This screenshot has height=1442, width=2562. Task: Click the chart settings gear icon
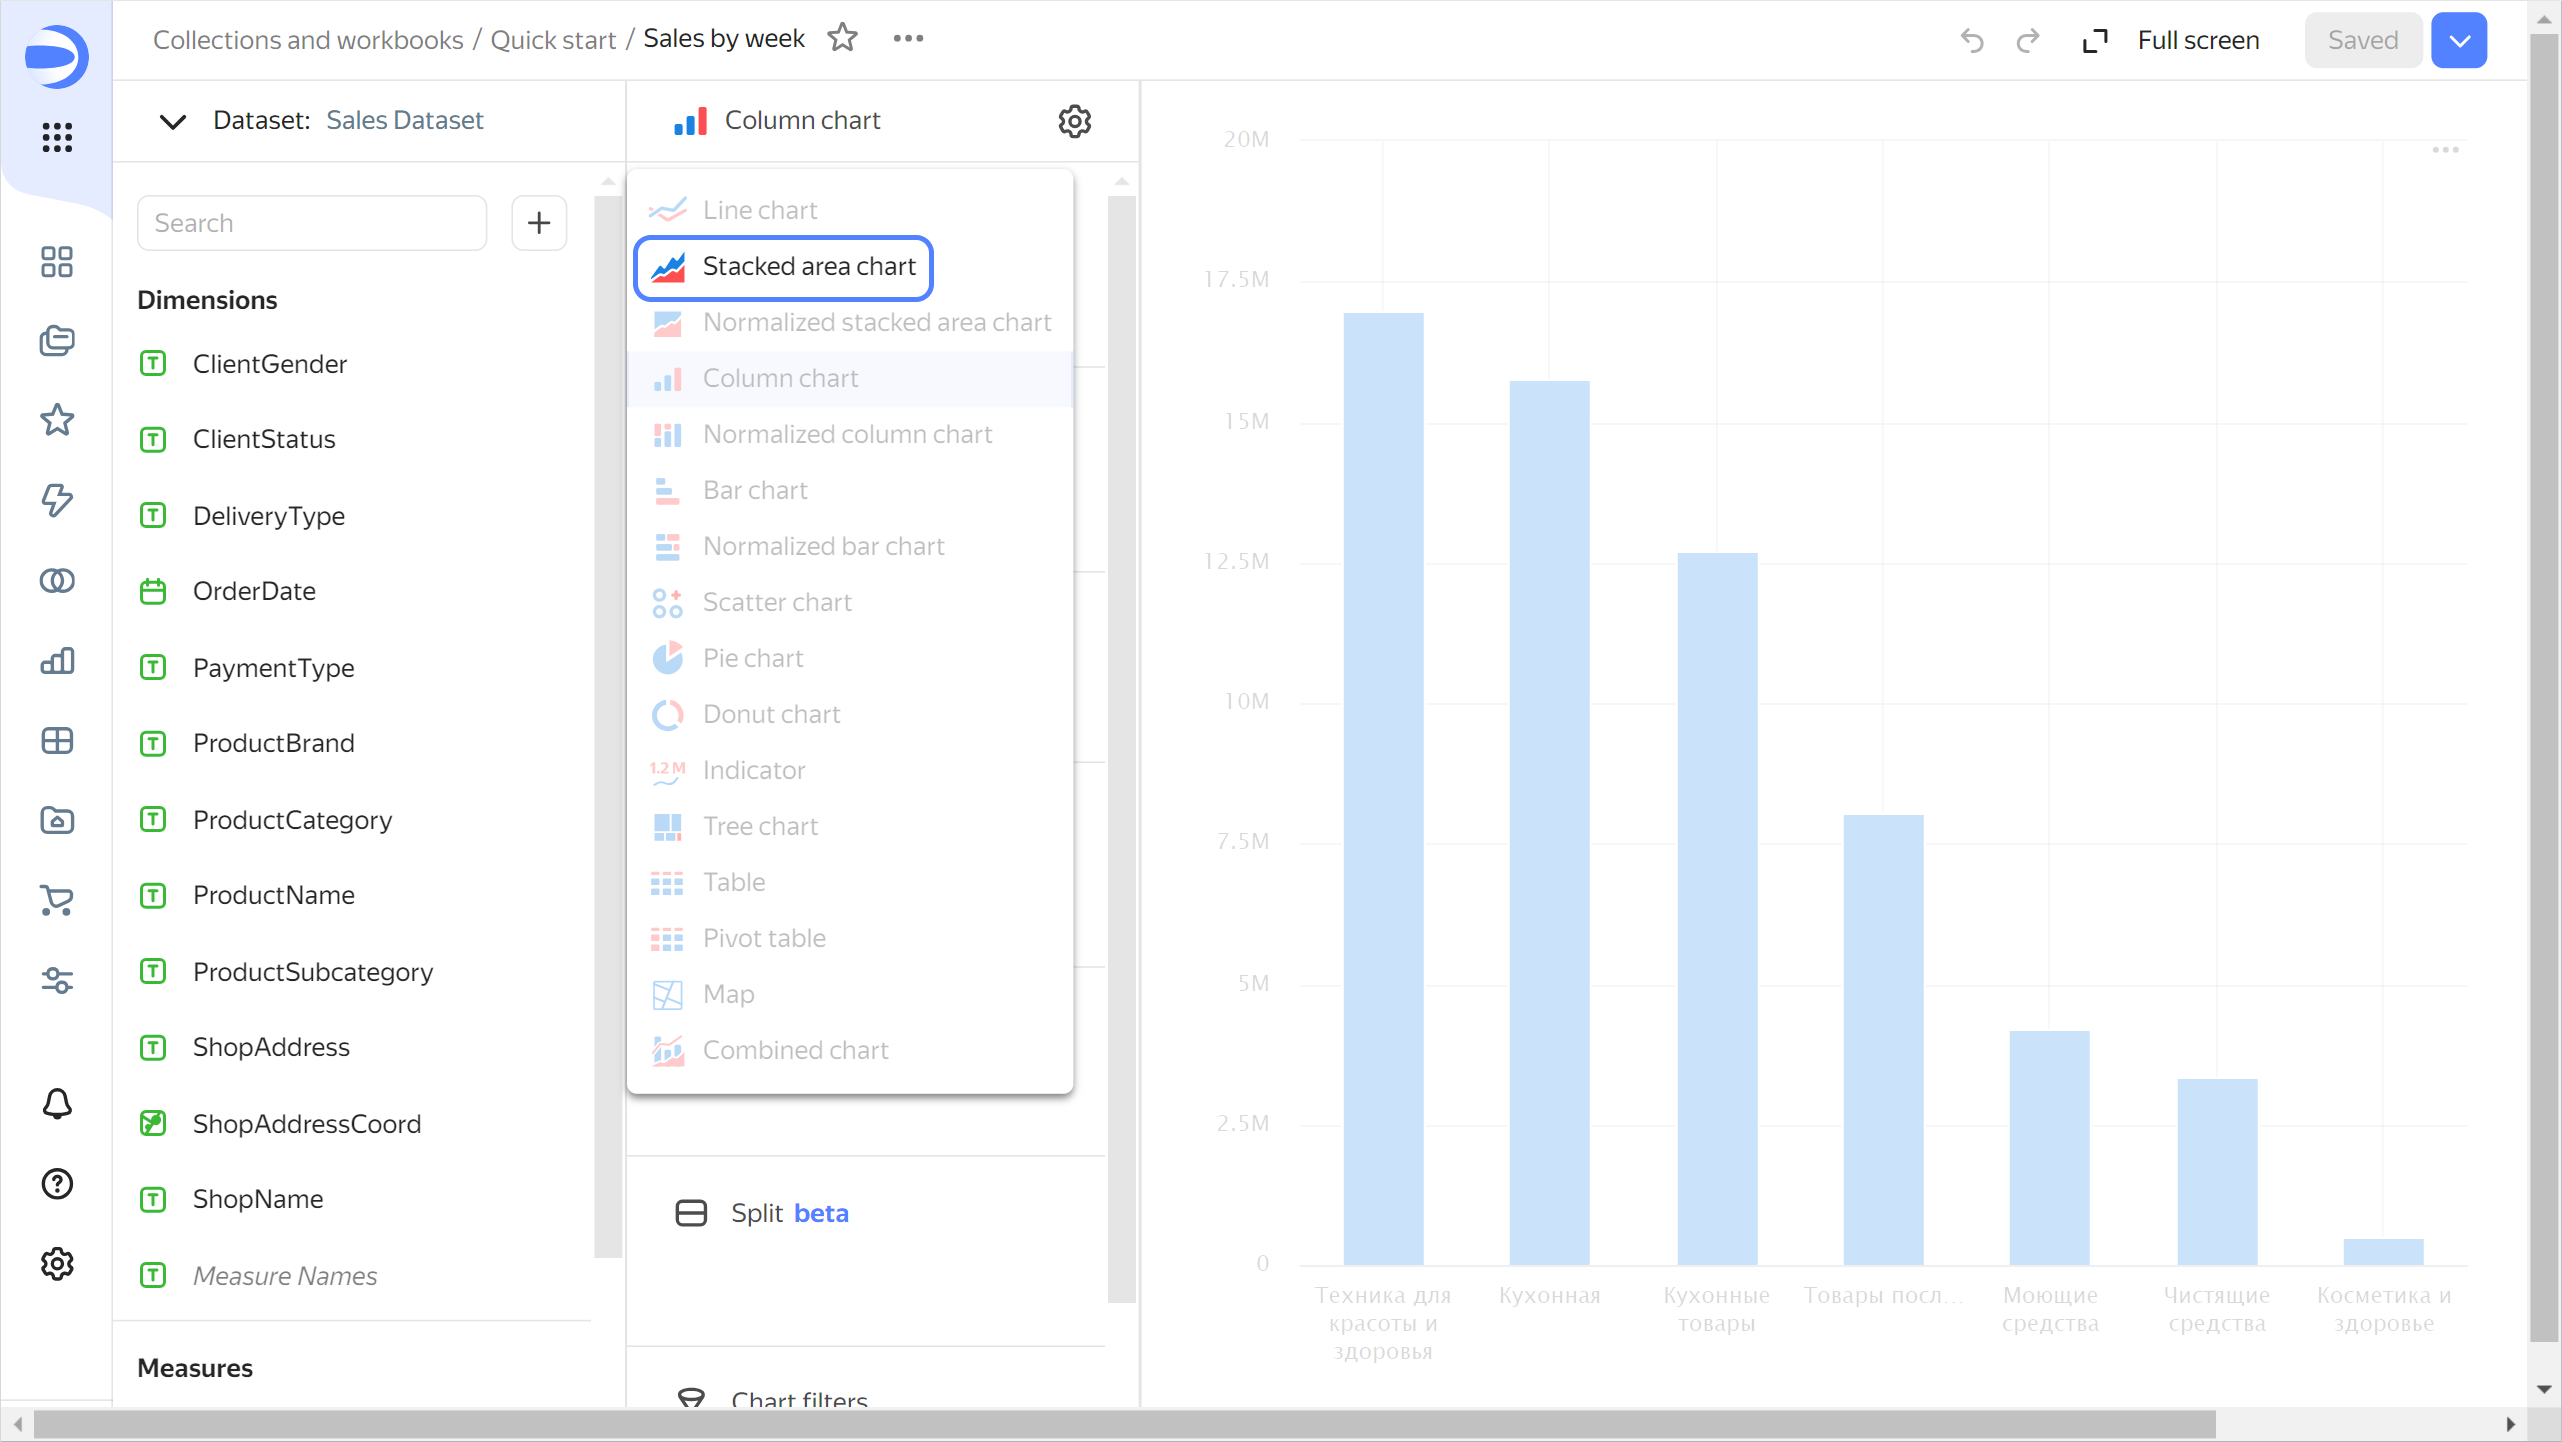click(1074, 121)
